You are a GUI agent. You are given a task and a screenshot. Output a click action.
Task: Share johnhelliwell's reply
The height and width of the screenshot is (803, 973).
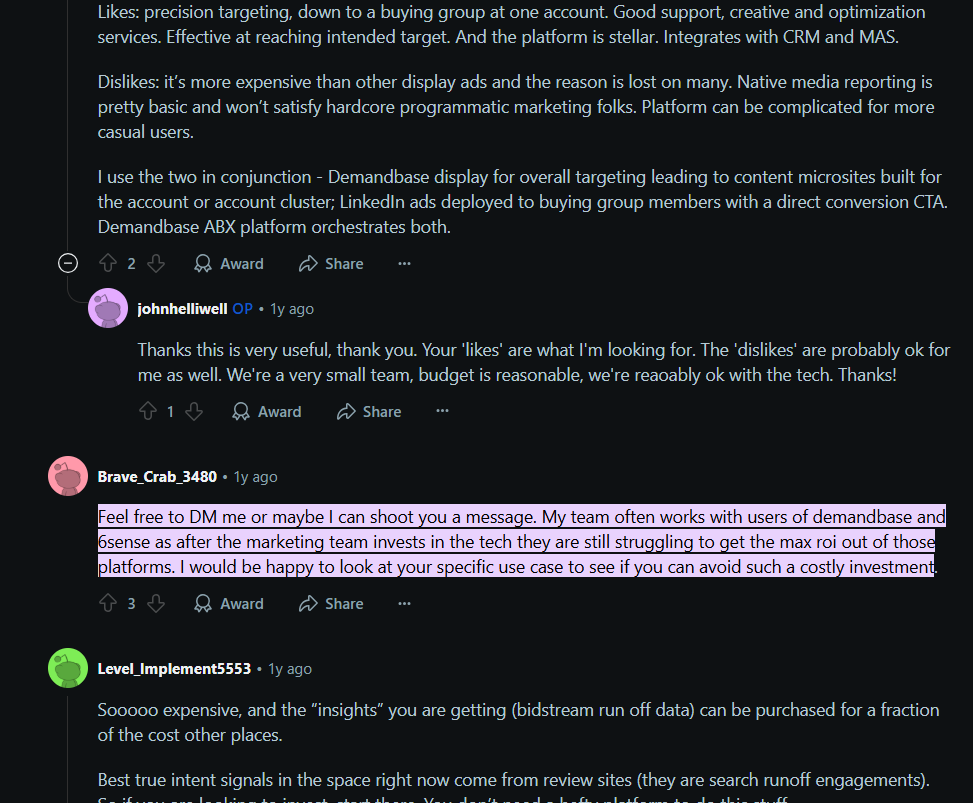point(369,412)
